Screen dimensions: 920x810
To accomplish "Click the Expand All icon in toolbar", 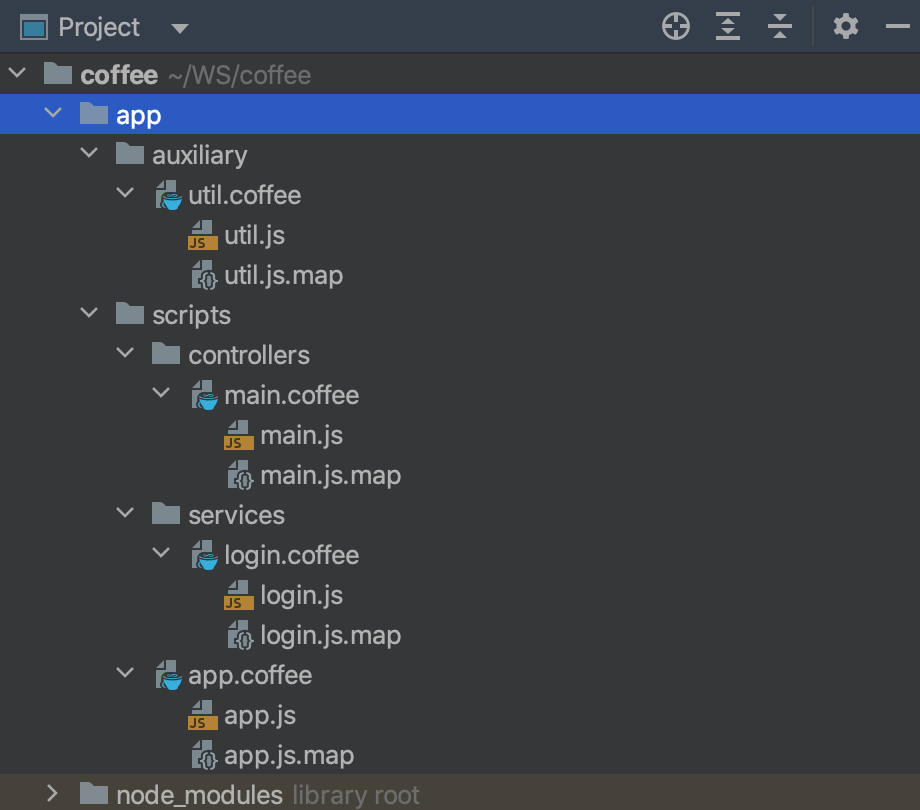I will (x=727, y=27).
